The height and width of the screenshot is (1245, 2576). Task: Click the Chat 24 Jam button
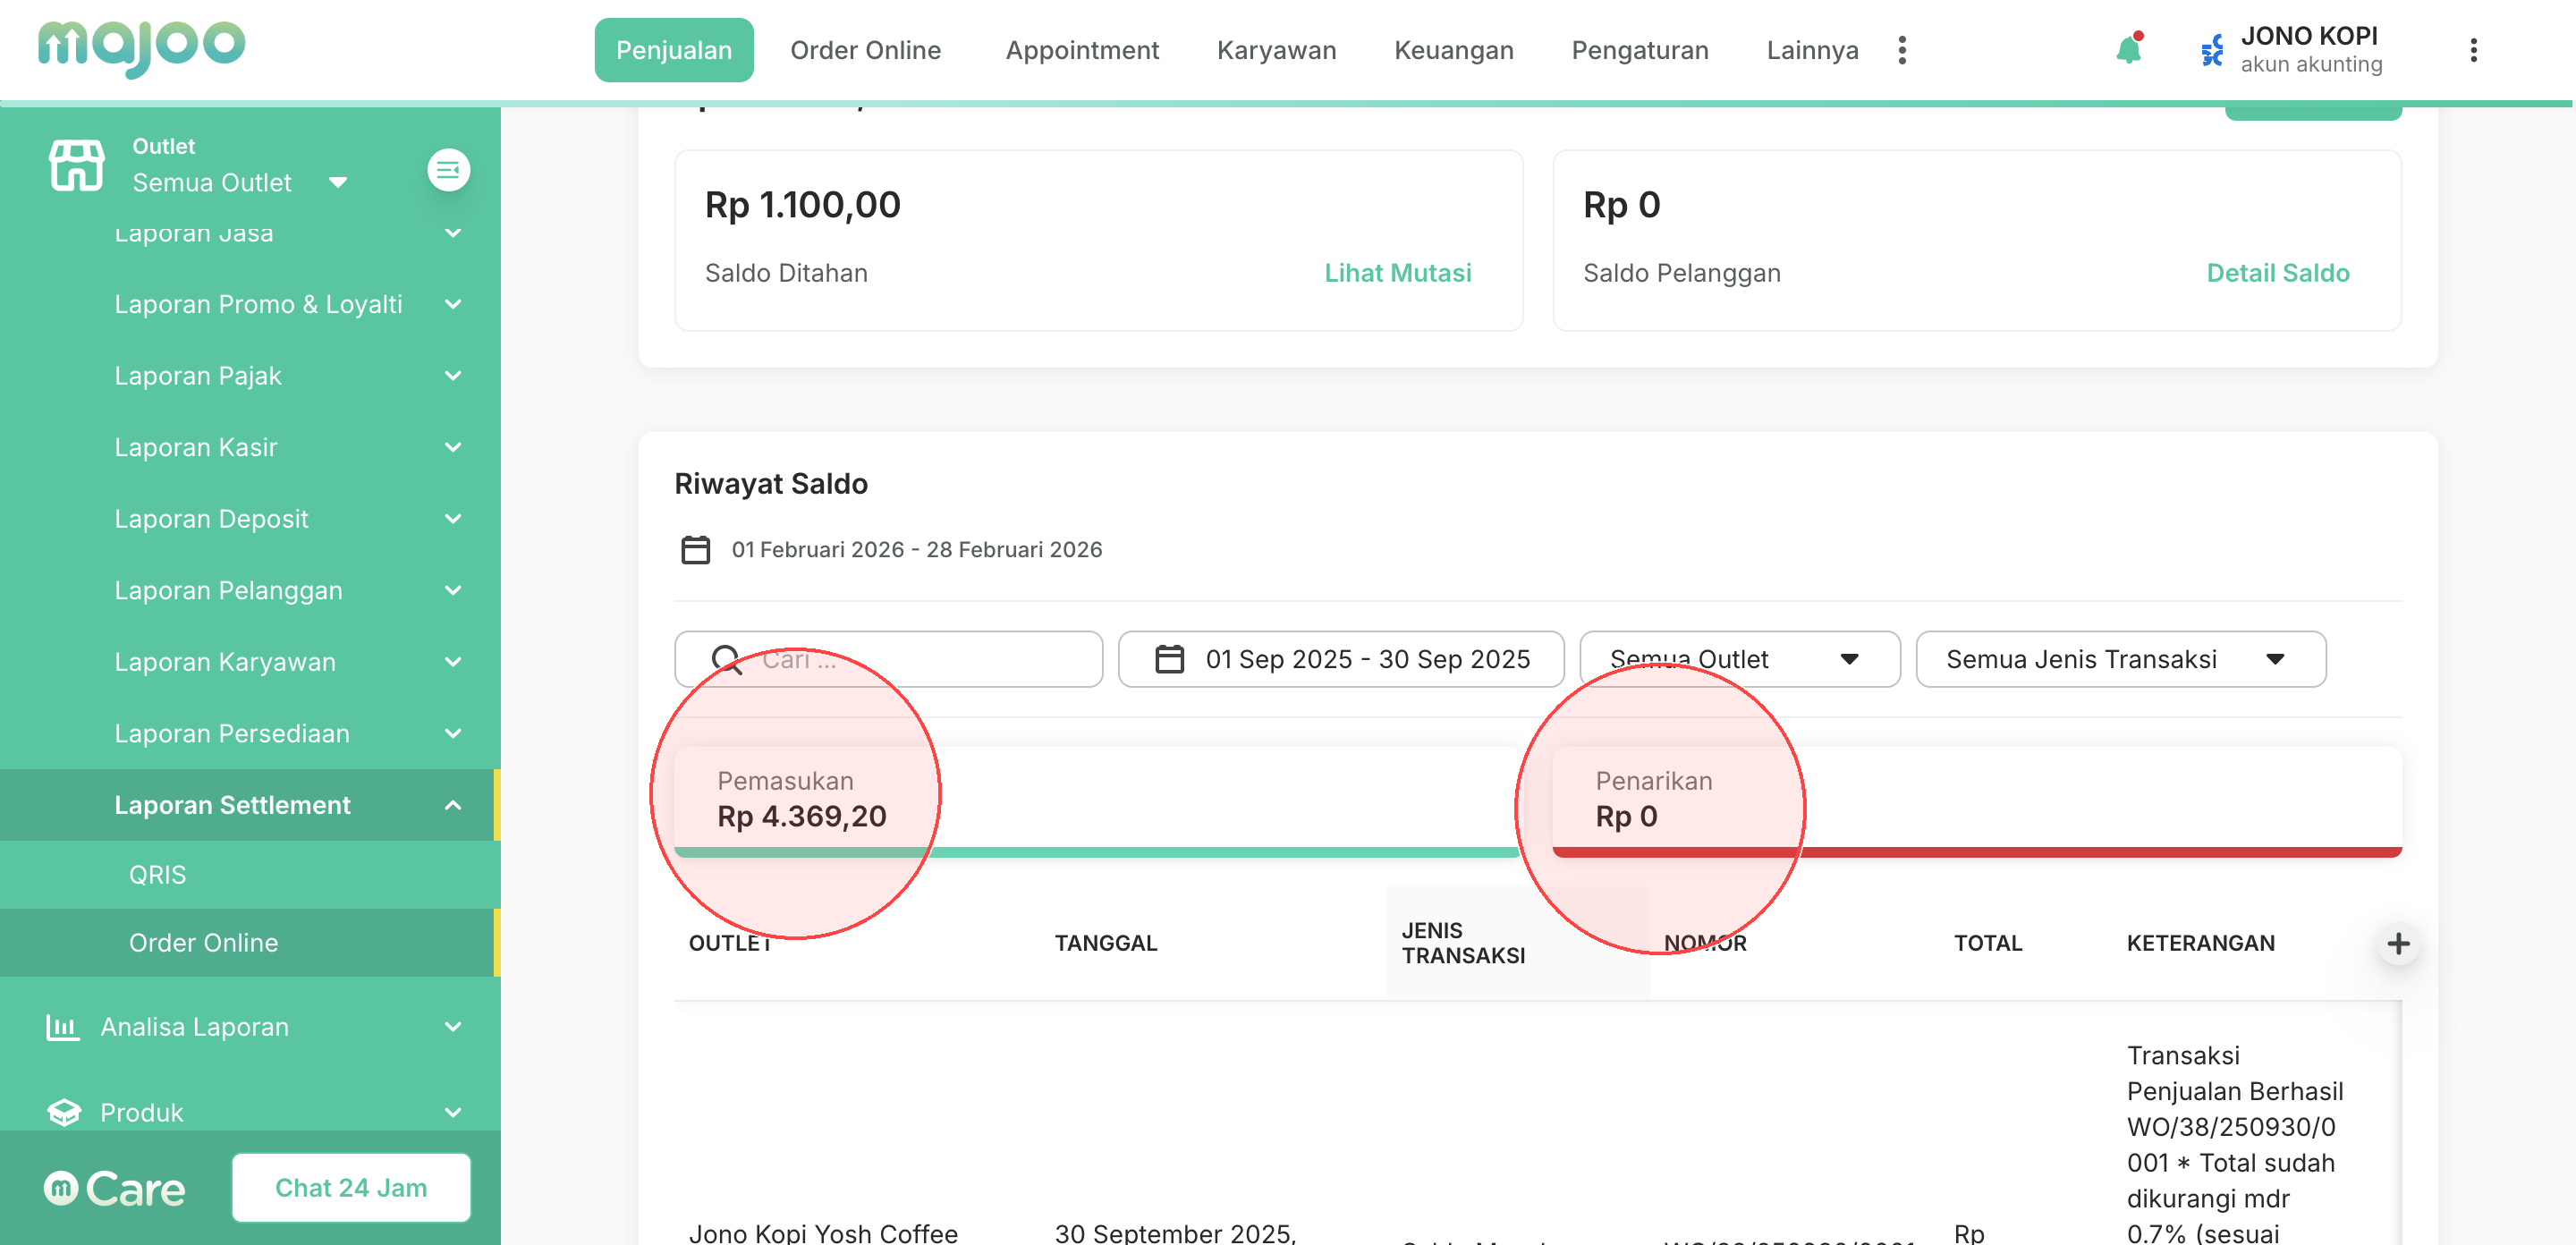coord(351,1187)
